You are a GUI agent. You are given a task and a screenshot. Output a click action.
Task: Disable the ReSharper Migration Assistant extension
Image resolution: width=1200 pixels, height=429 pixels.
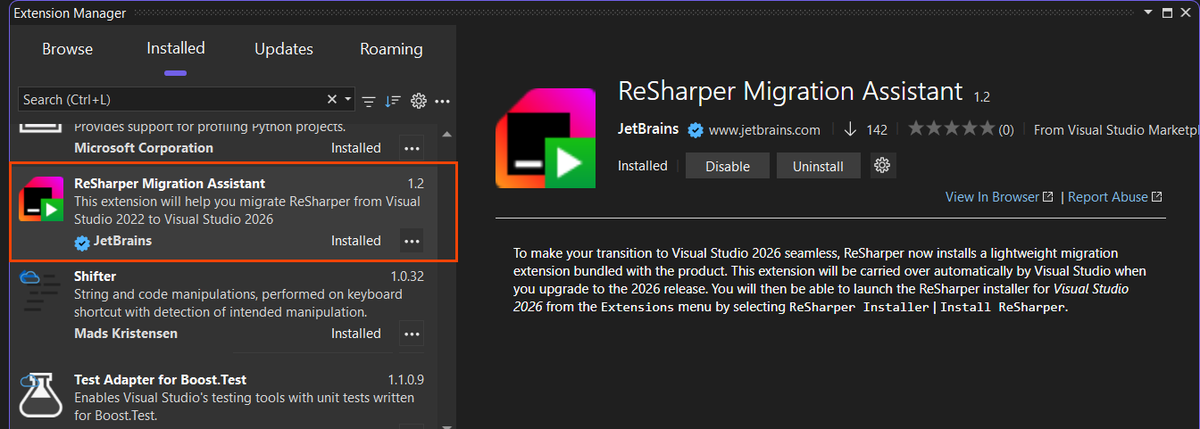coord(727,166)
